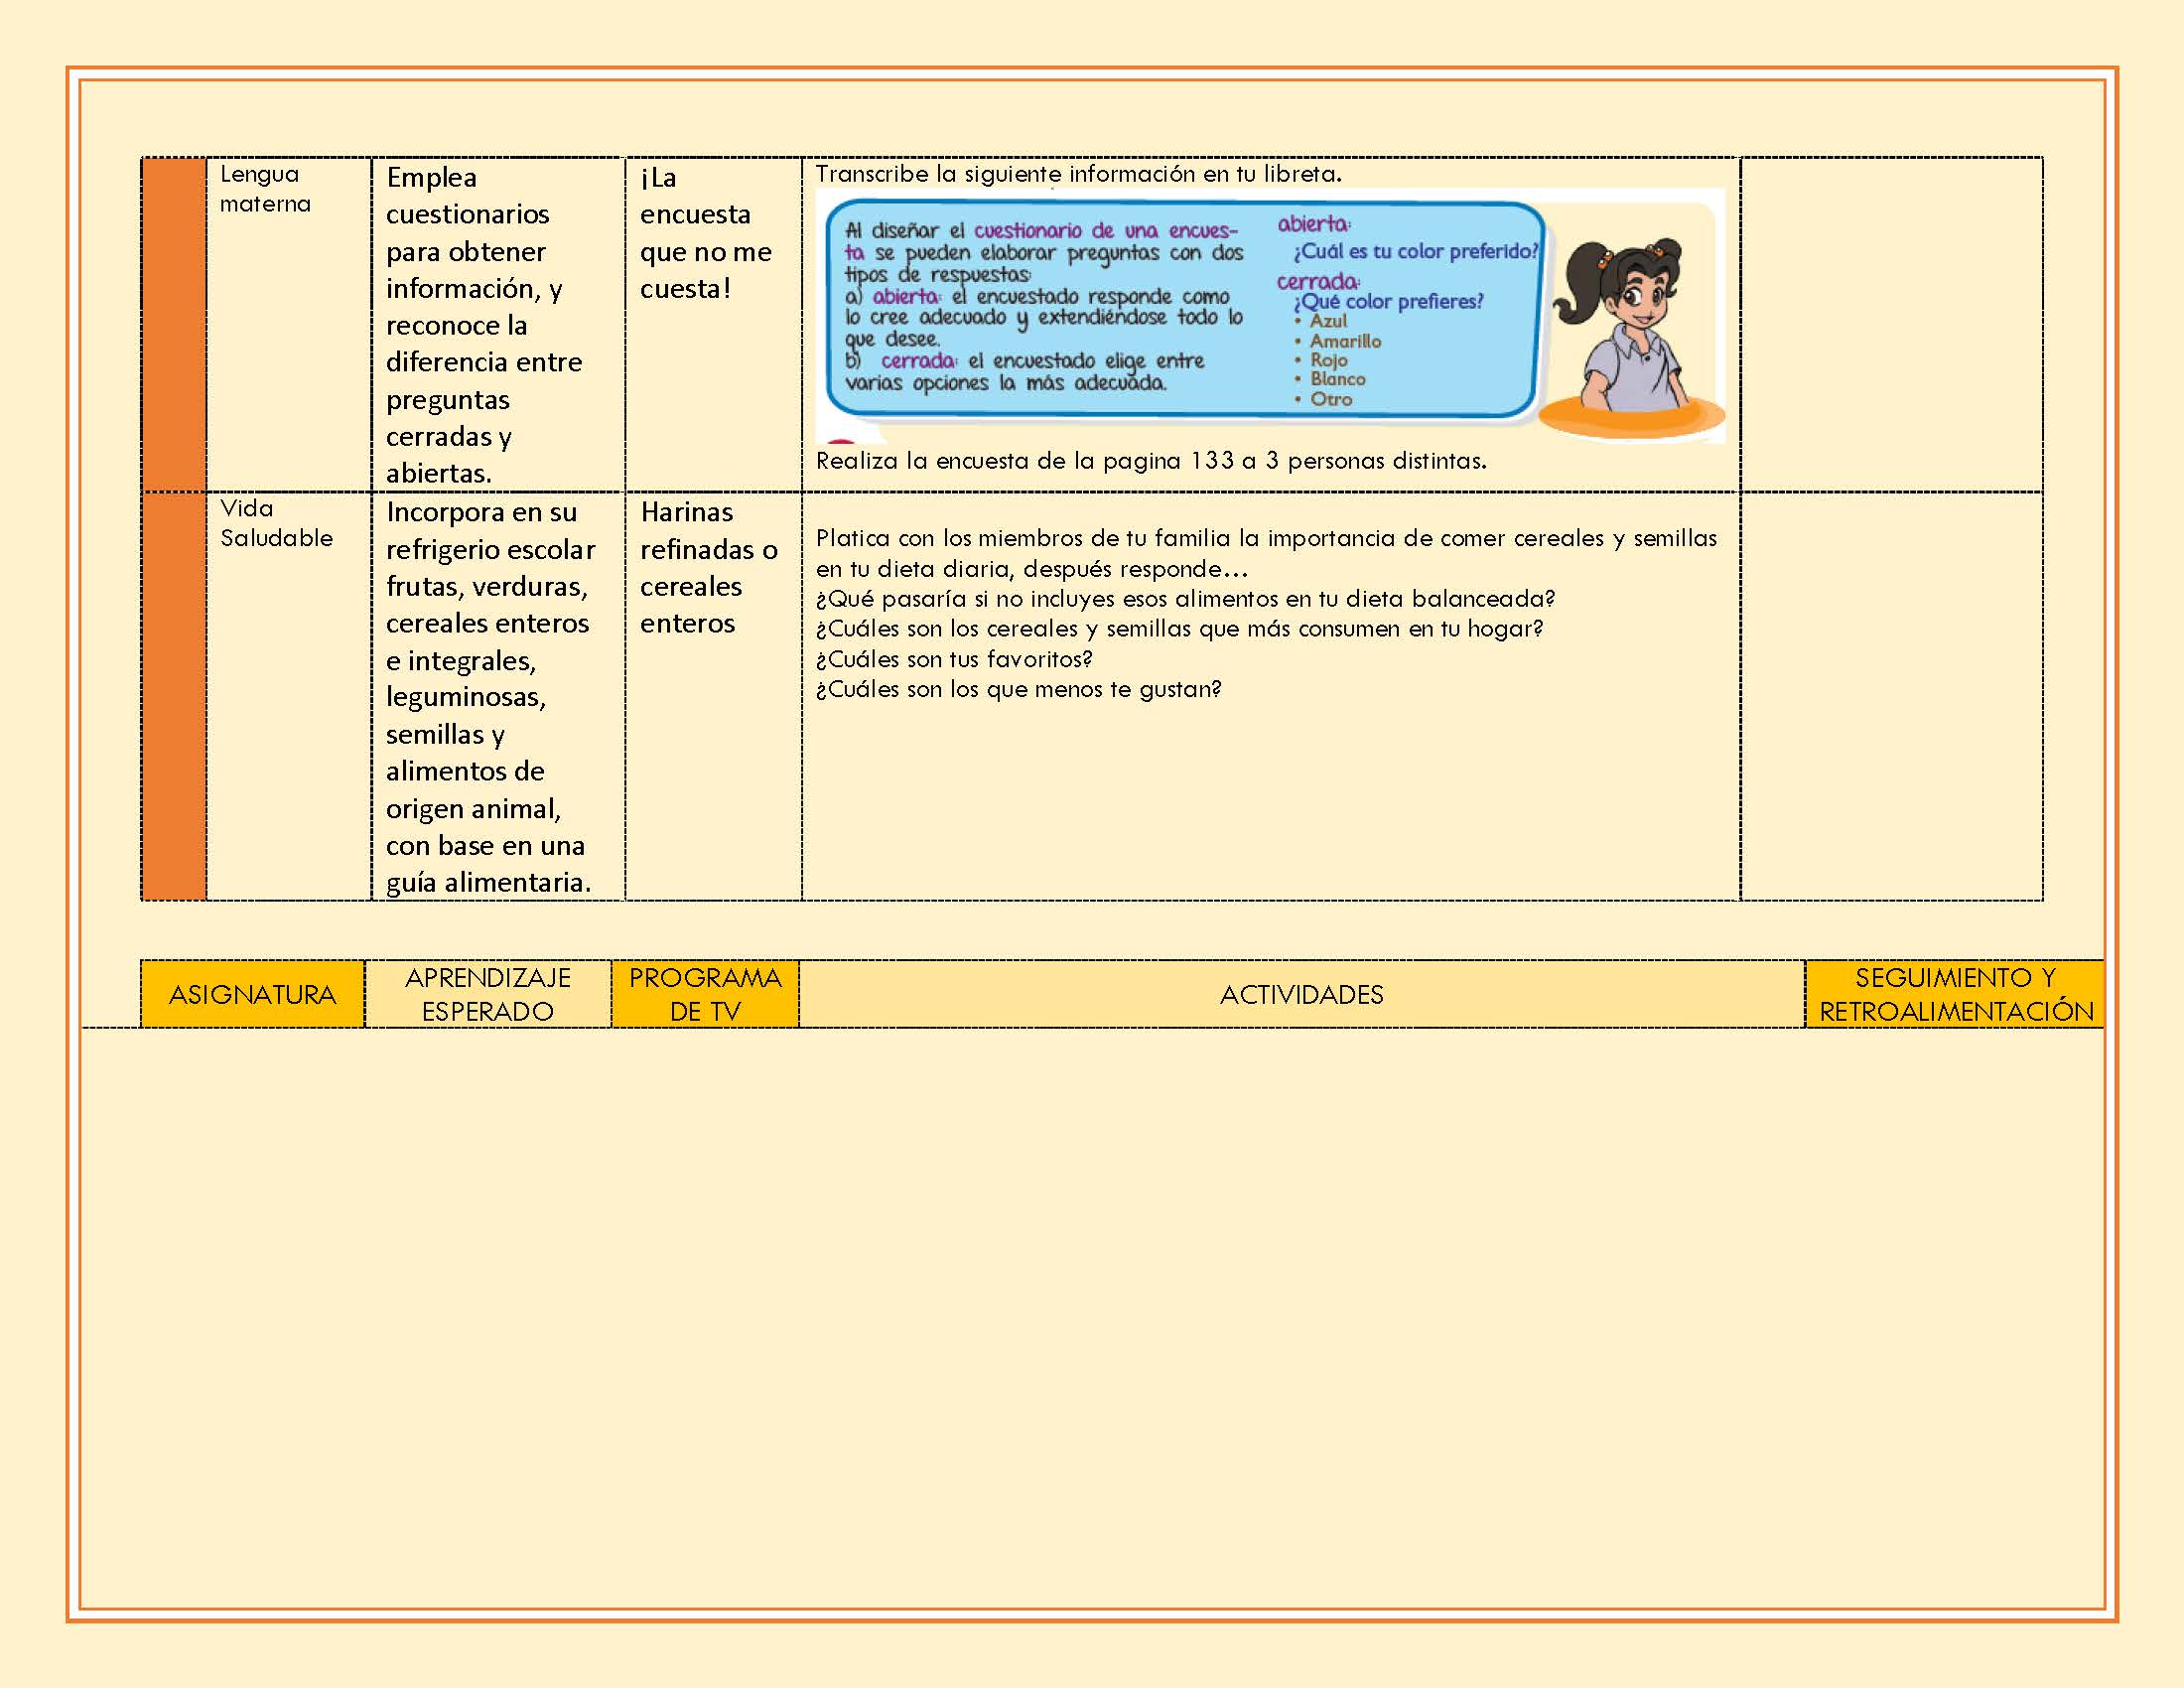Screen dimensions: 2184x1688
Task: Click 'Transcribe la siguiente información en tu libreta'
Action: click(x=1078, y=174)
